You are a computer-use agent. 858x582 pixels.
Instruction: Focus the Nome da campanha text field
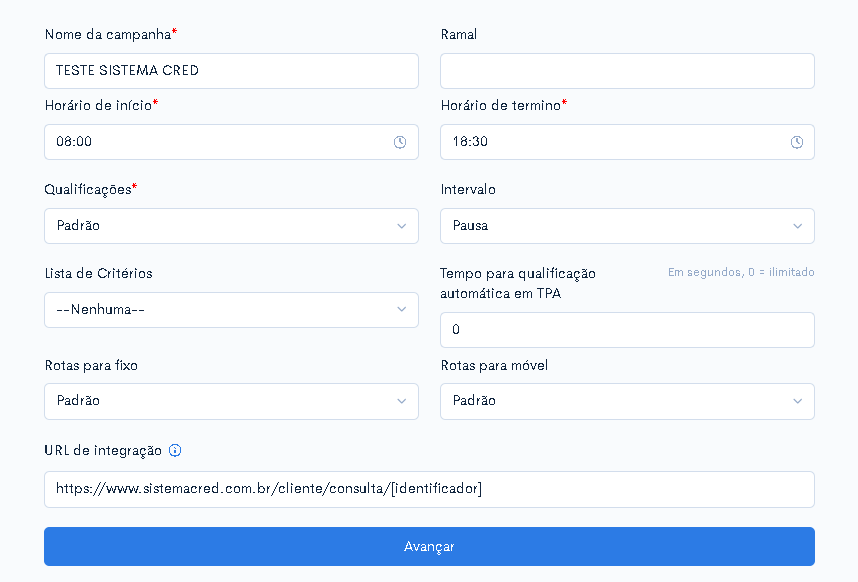pos(231,71)
